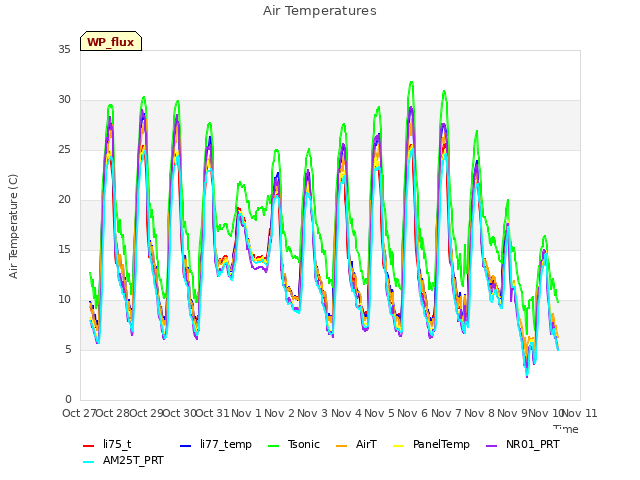Viewport: 640px width, 480px height.
Task: Select the li77_temp legend label
Action: click(x=226, y=444)
